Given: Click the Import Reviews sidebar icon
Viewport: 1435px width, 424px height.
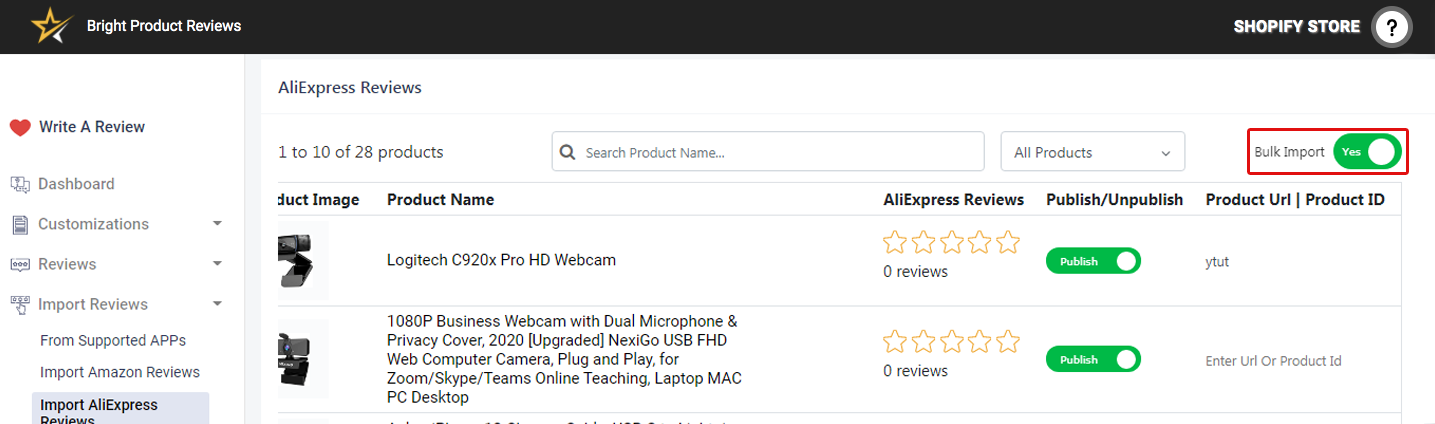Looking at the screenshot, I should tap(20, 304).
